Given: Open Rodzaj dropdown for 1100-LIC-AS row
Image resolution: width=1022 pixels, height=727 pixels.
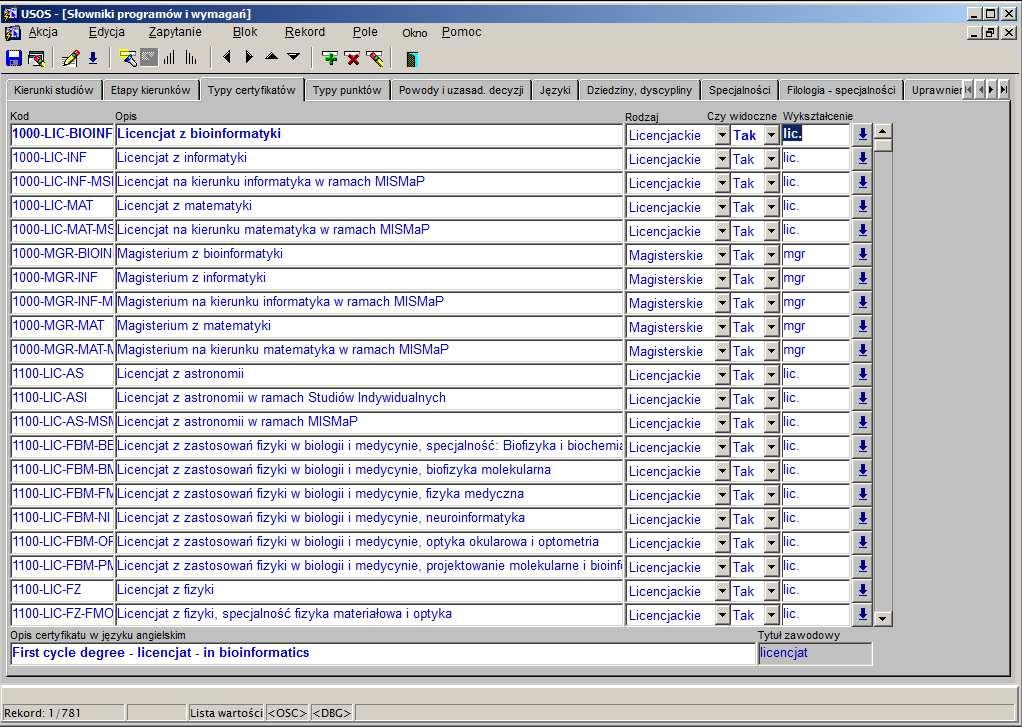Looking at the screenshot, I should (x=722, y=375).
